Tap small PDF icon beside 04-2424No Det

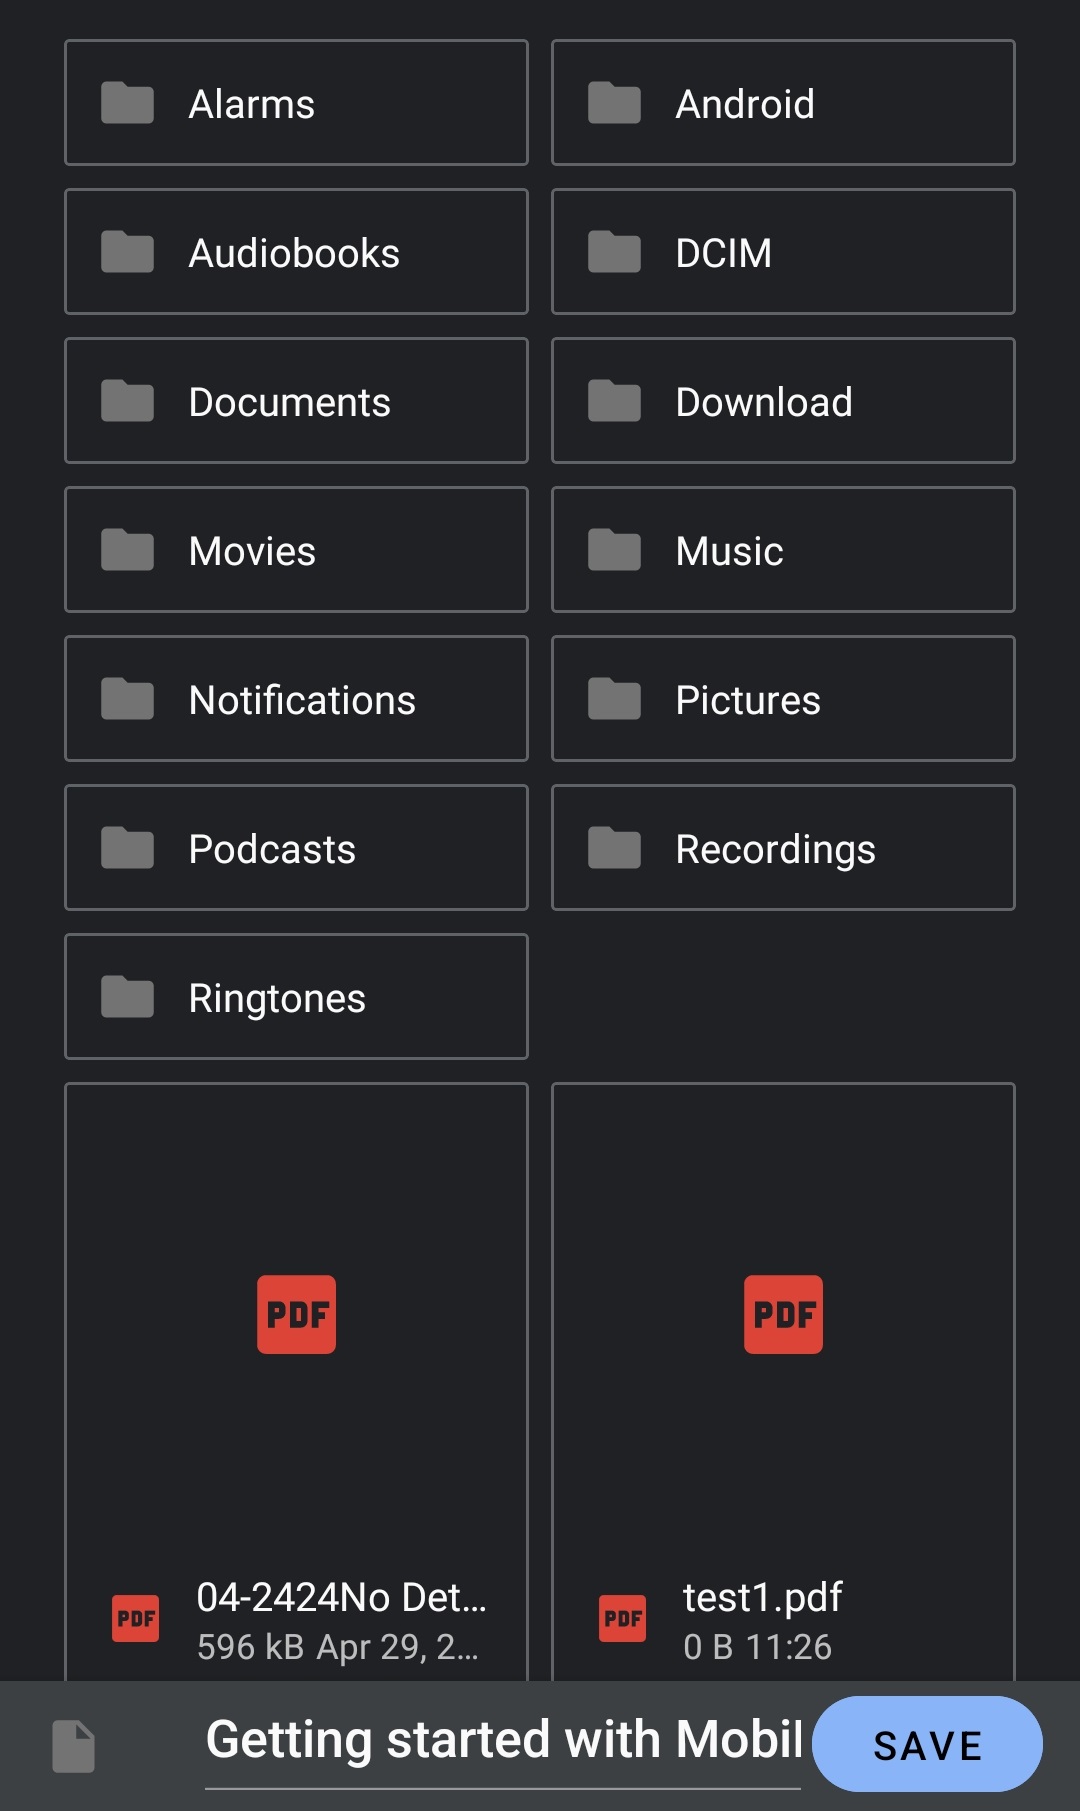(136, 1618)
